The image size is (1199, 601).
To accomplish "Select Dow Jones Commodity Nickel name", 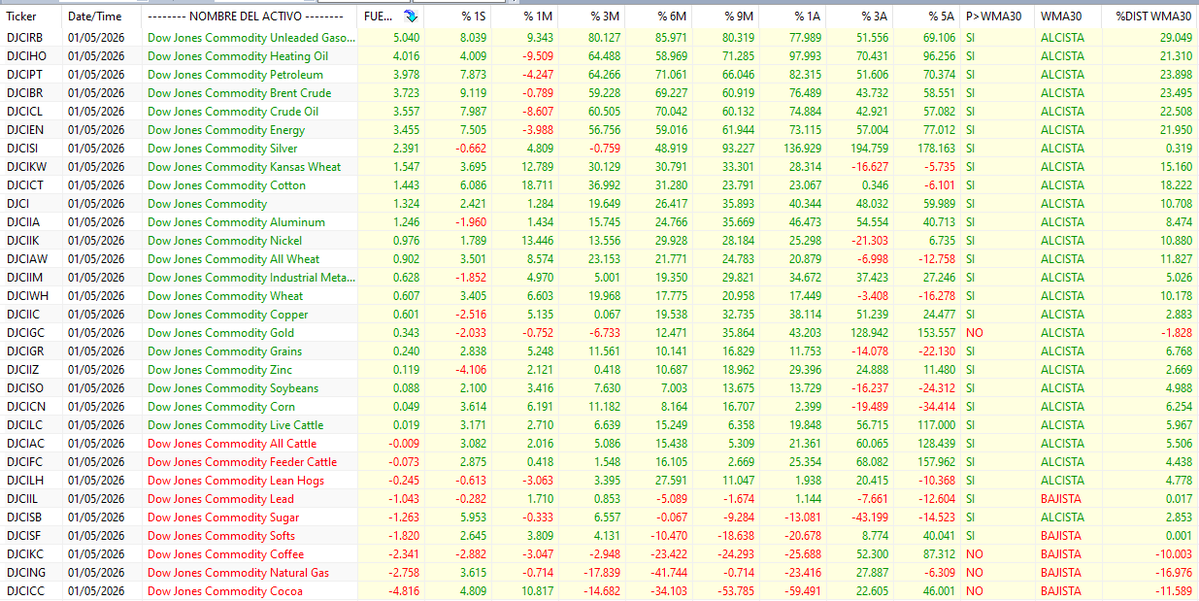I will click(x=226, y=240).
